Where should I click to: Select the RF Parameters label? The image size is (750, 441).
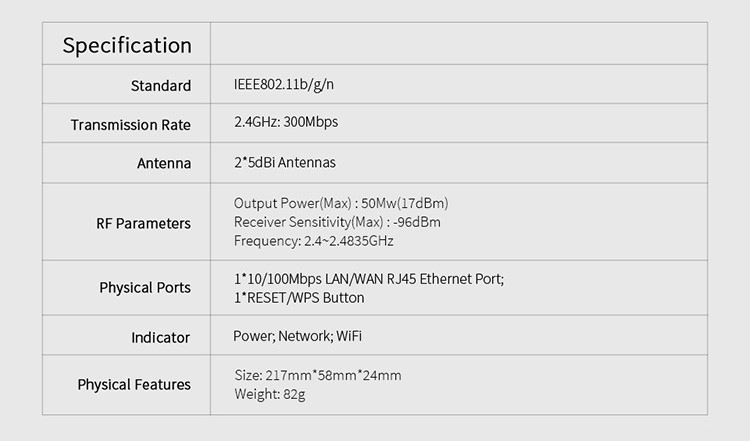coord(143,223)
